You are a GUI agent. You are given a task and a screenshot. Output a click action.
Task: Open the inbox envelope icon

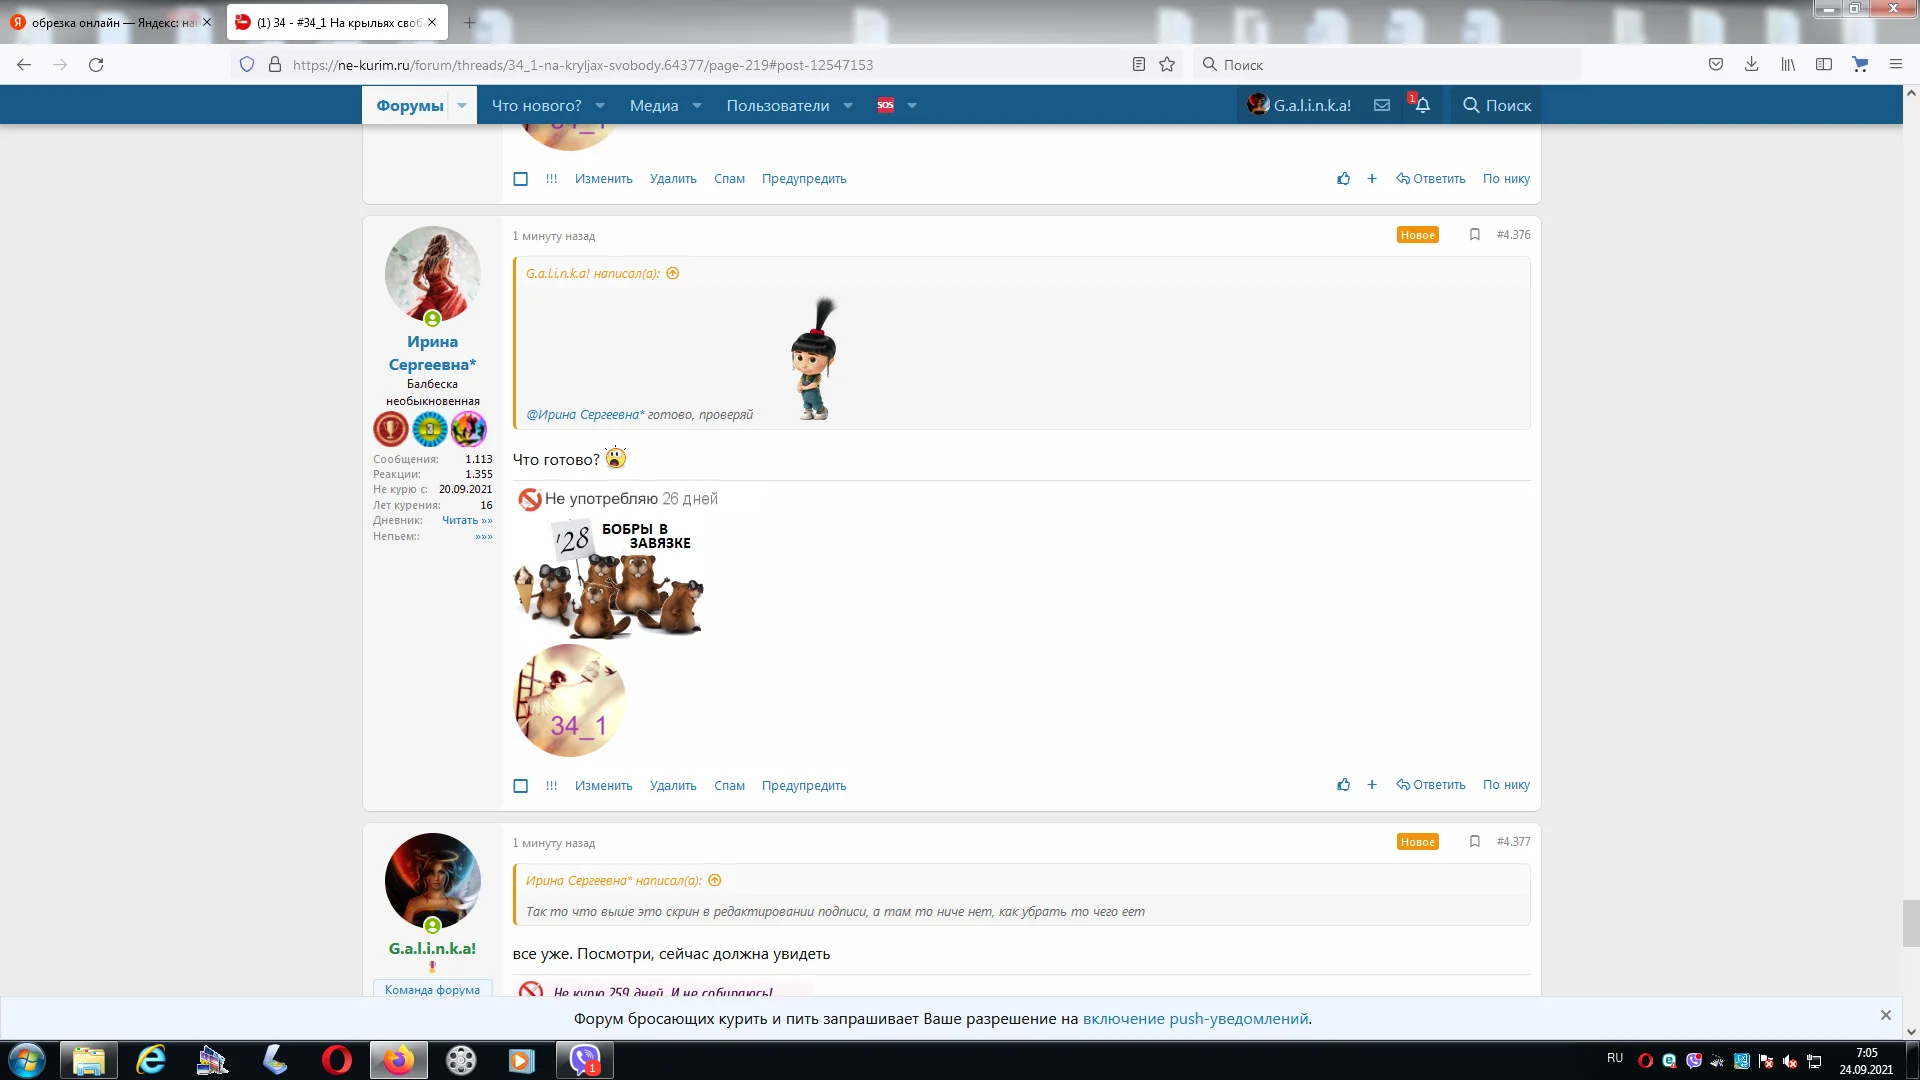(1381, 105)
